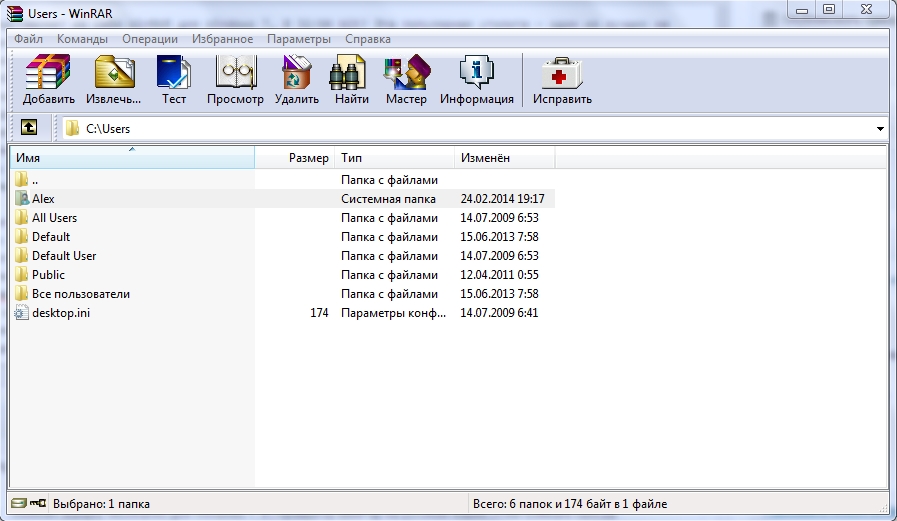Click the 174 size value
Viewport: 897px width, 521px height.
(x=319, y=313)
